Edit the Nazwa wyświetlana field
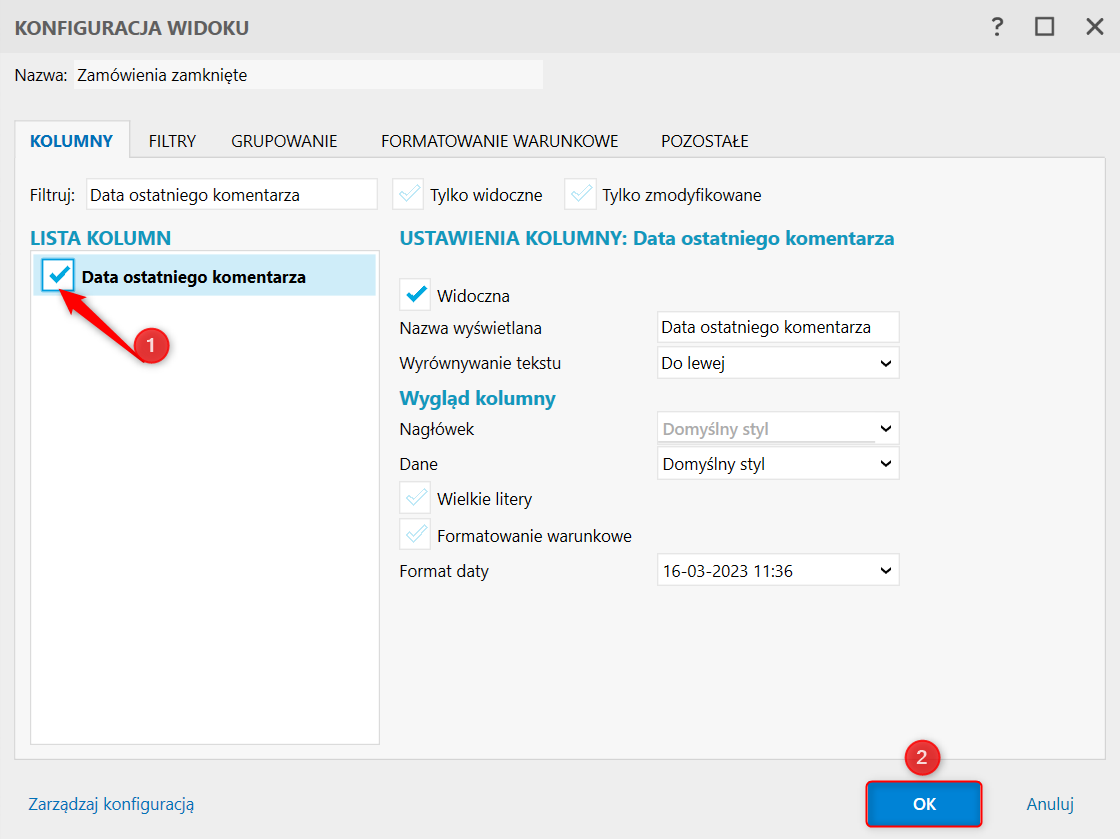1120x839 pixels. tap(778, 327)
